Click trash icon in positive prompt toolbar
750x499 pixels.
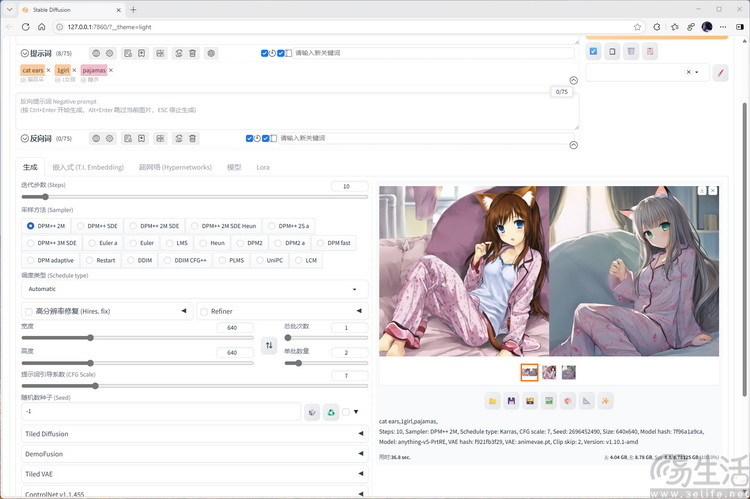(x=192, y=53)
